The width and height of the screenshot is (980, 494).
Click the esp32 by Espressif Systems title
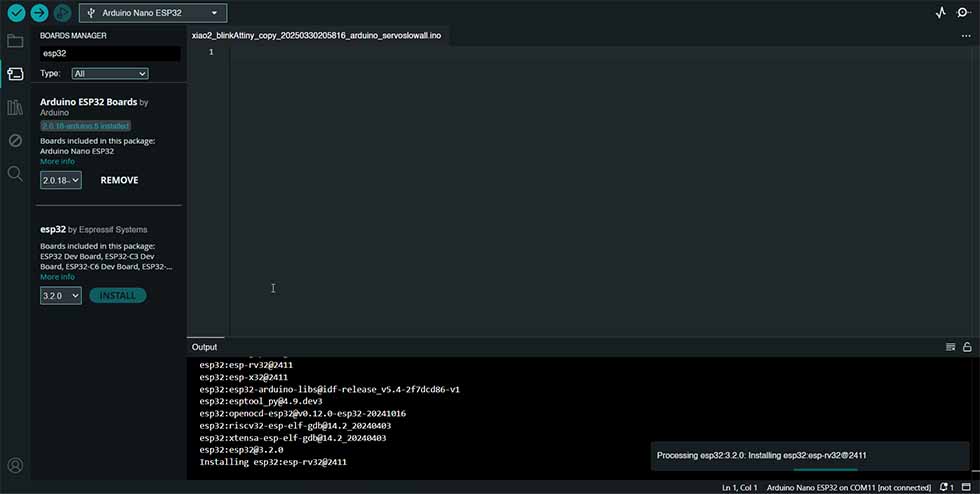pyautogui.click(x=94, y=229)
